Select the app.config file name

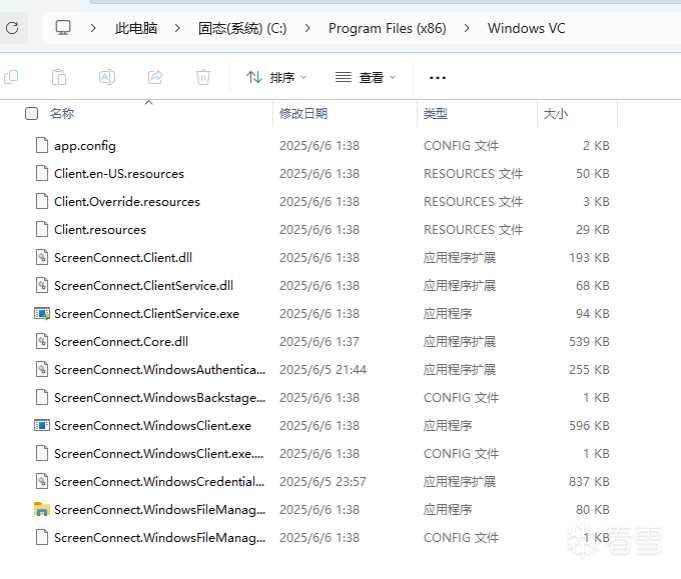coord(85,146)
